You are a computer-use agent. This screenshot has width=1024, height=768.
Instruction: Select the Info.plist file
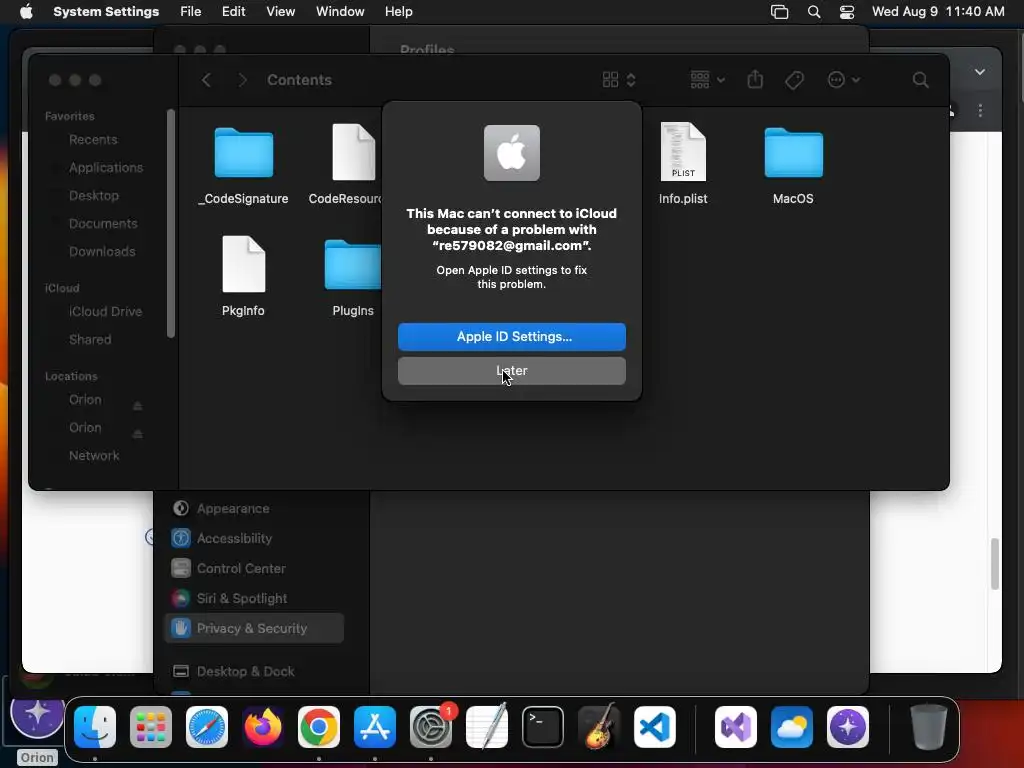[683, 152]
